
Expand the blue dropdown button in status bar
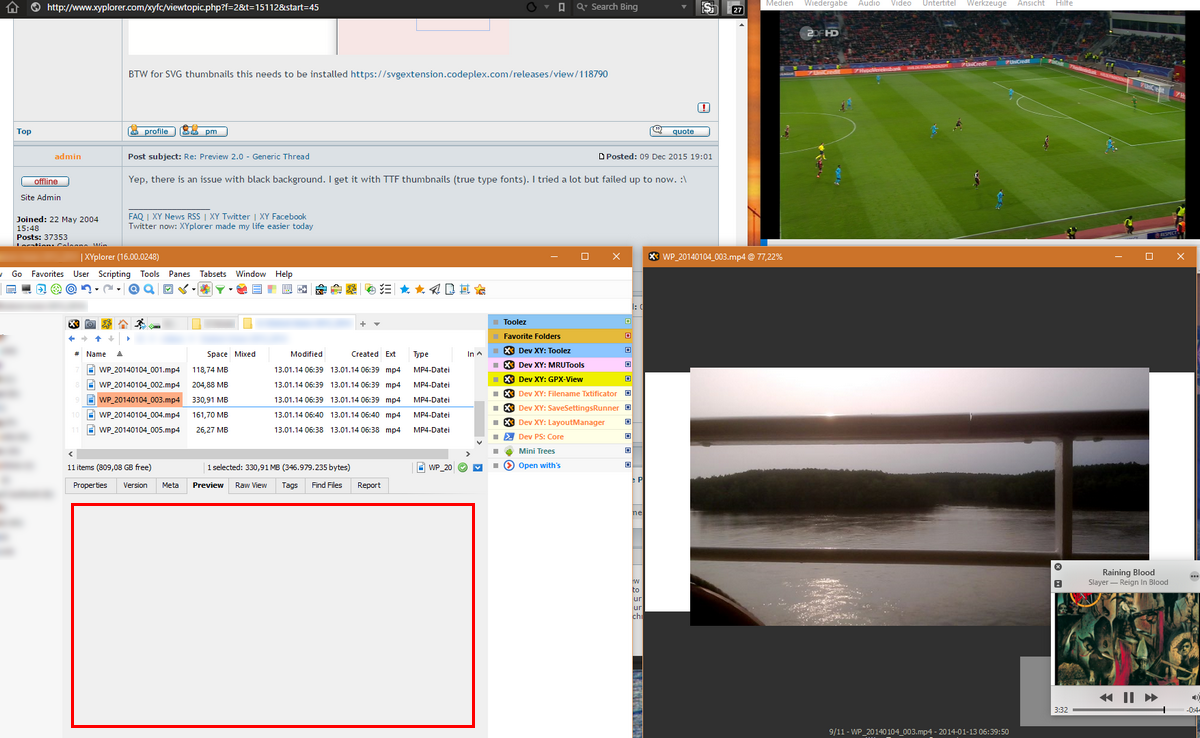[477, 467]
